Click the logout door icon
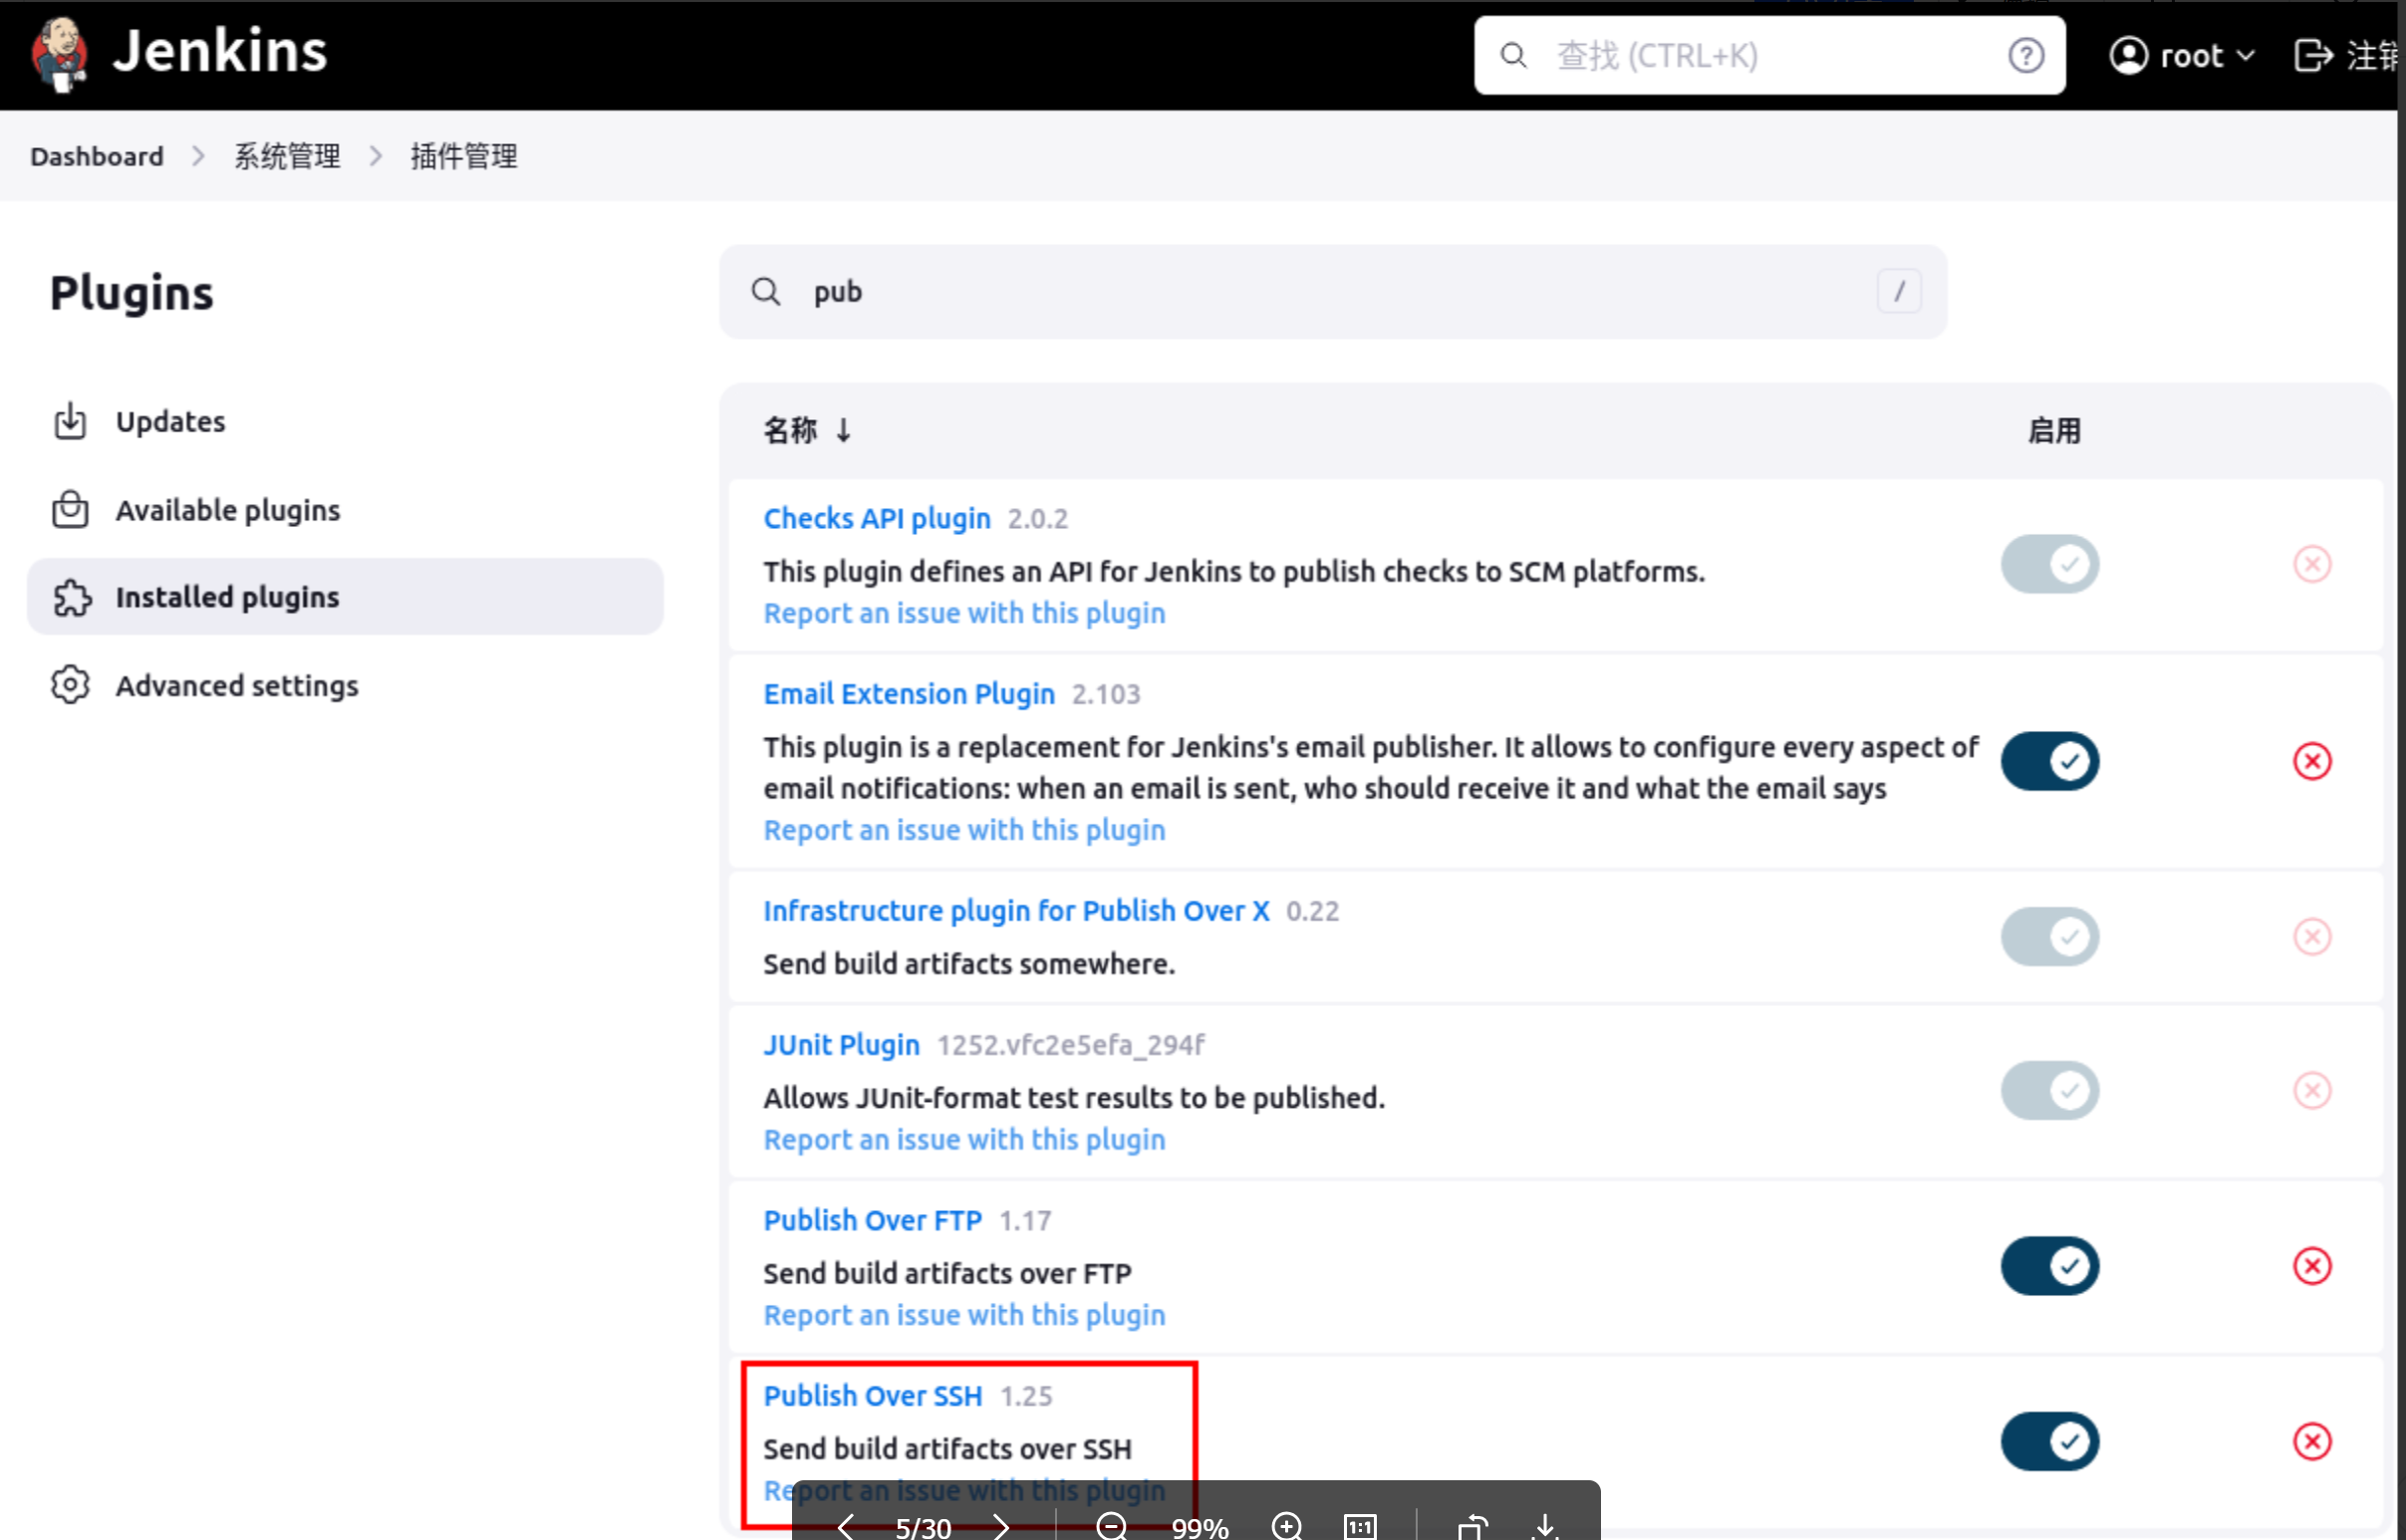This screenshot has height=1540, width=2406. coord(2312,56)
